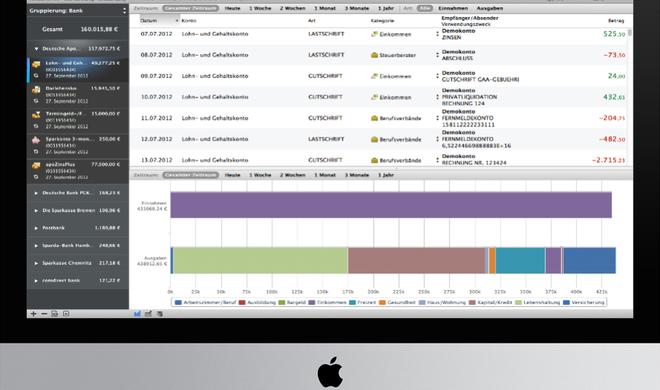Switch to the blue bar chart view icon

(x=137, y=314)
